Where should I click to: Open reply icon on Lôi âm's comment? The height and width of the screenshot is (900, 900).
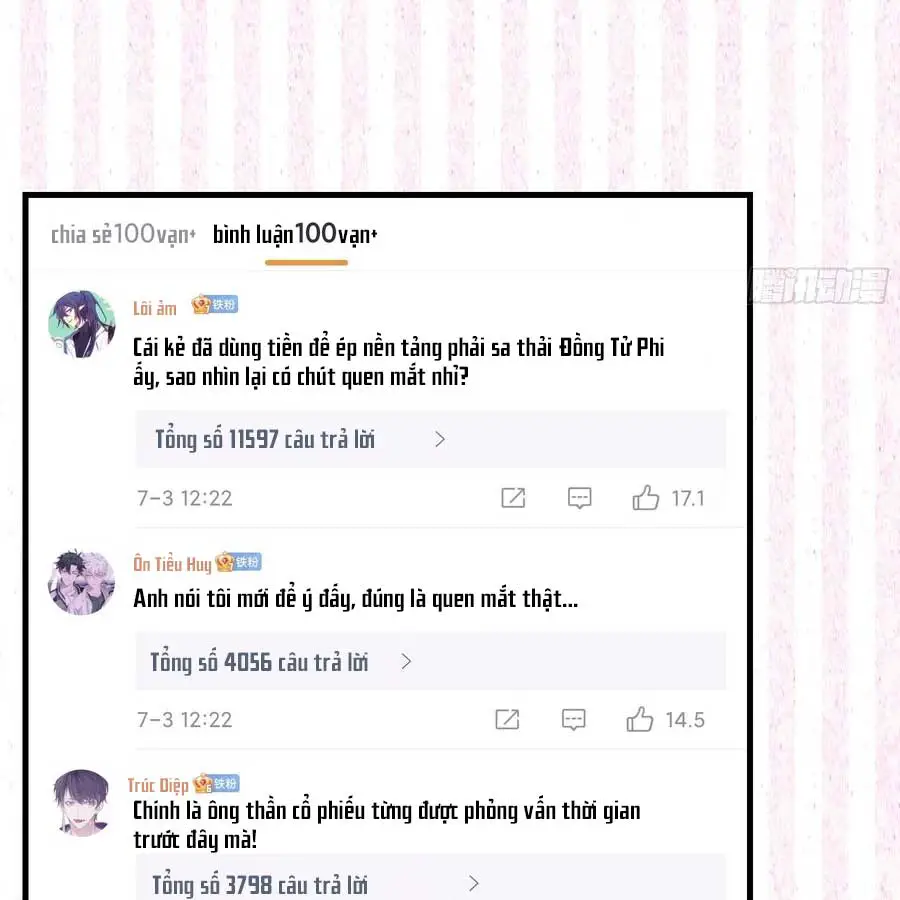579,498
